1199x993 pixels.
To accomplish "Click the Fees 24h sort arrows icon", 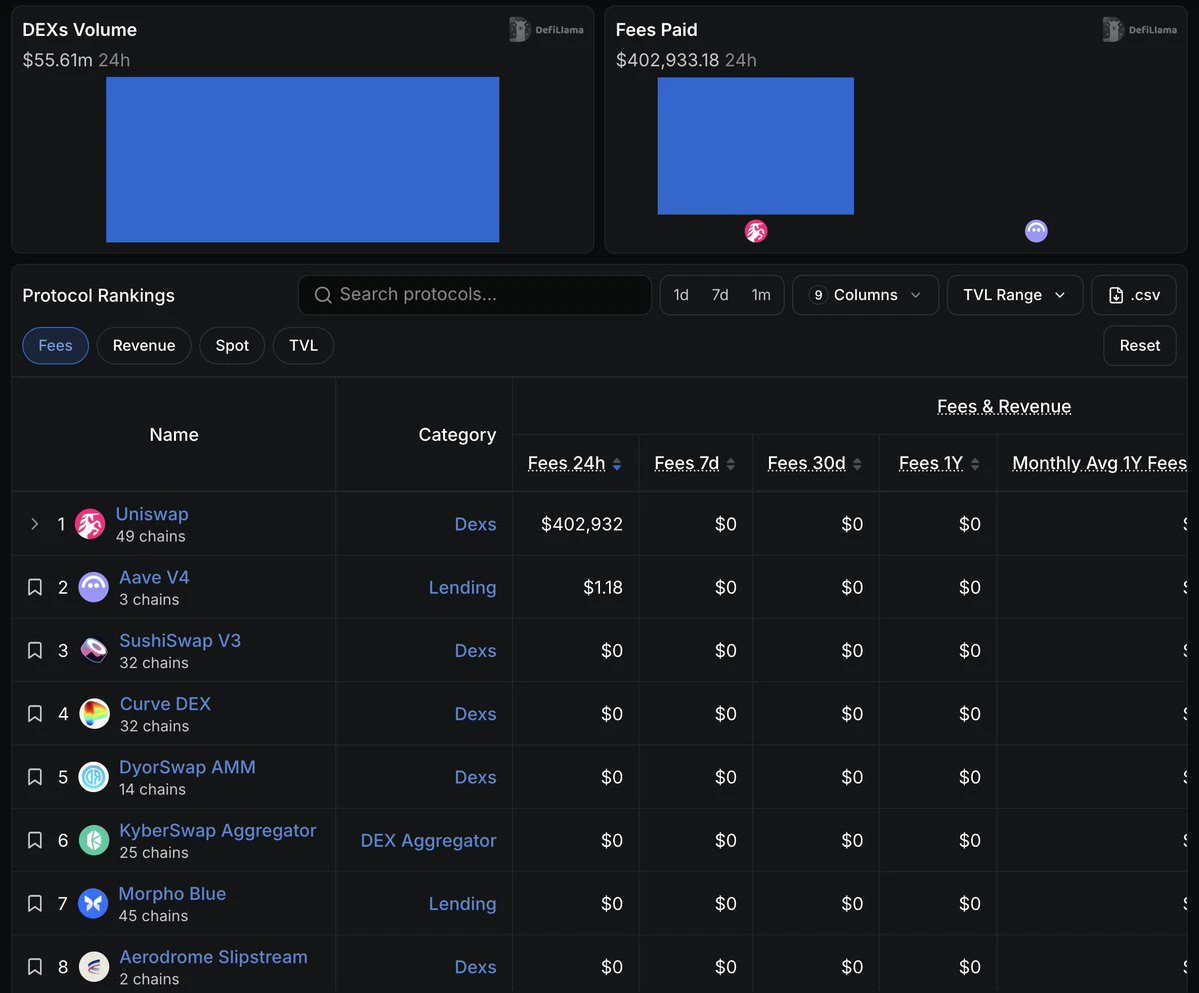I will coord(616,464).
